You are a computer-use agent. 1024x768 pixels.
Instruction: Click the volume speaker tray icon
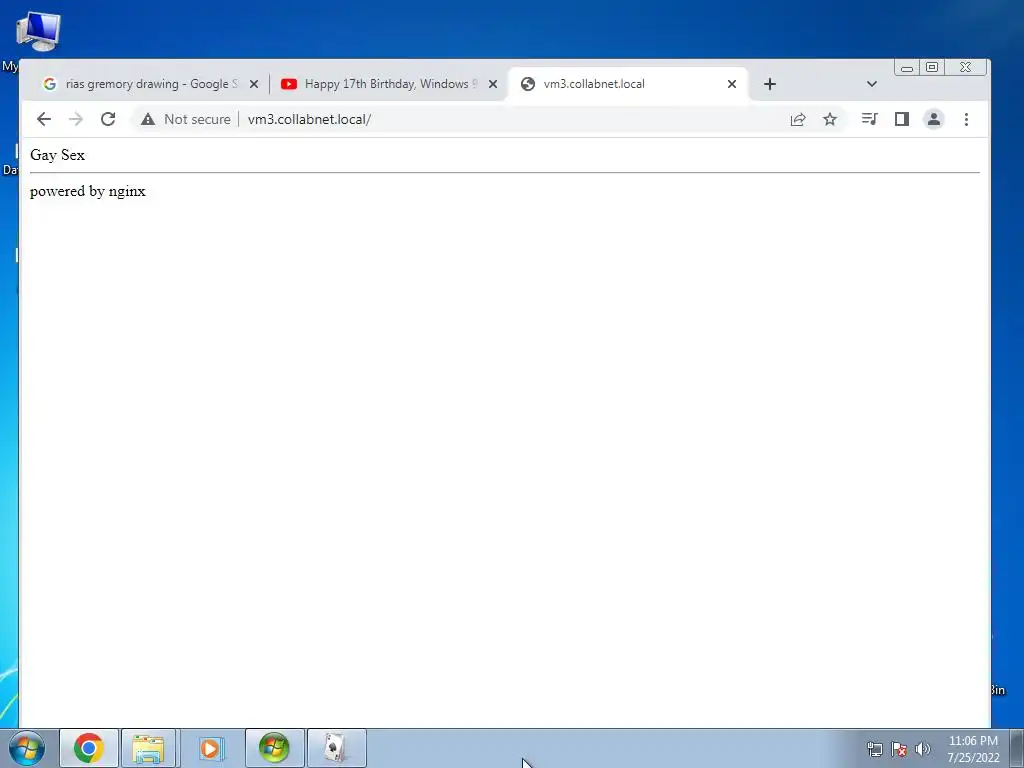click(923, 748)
